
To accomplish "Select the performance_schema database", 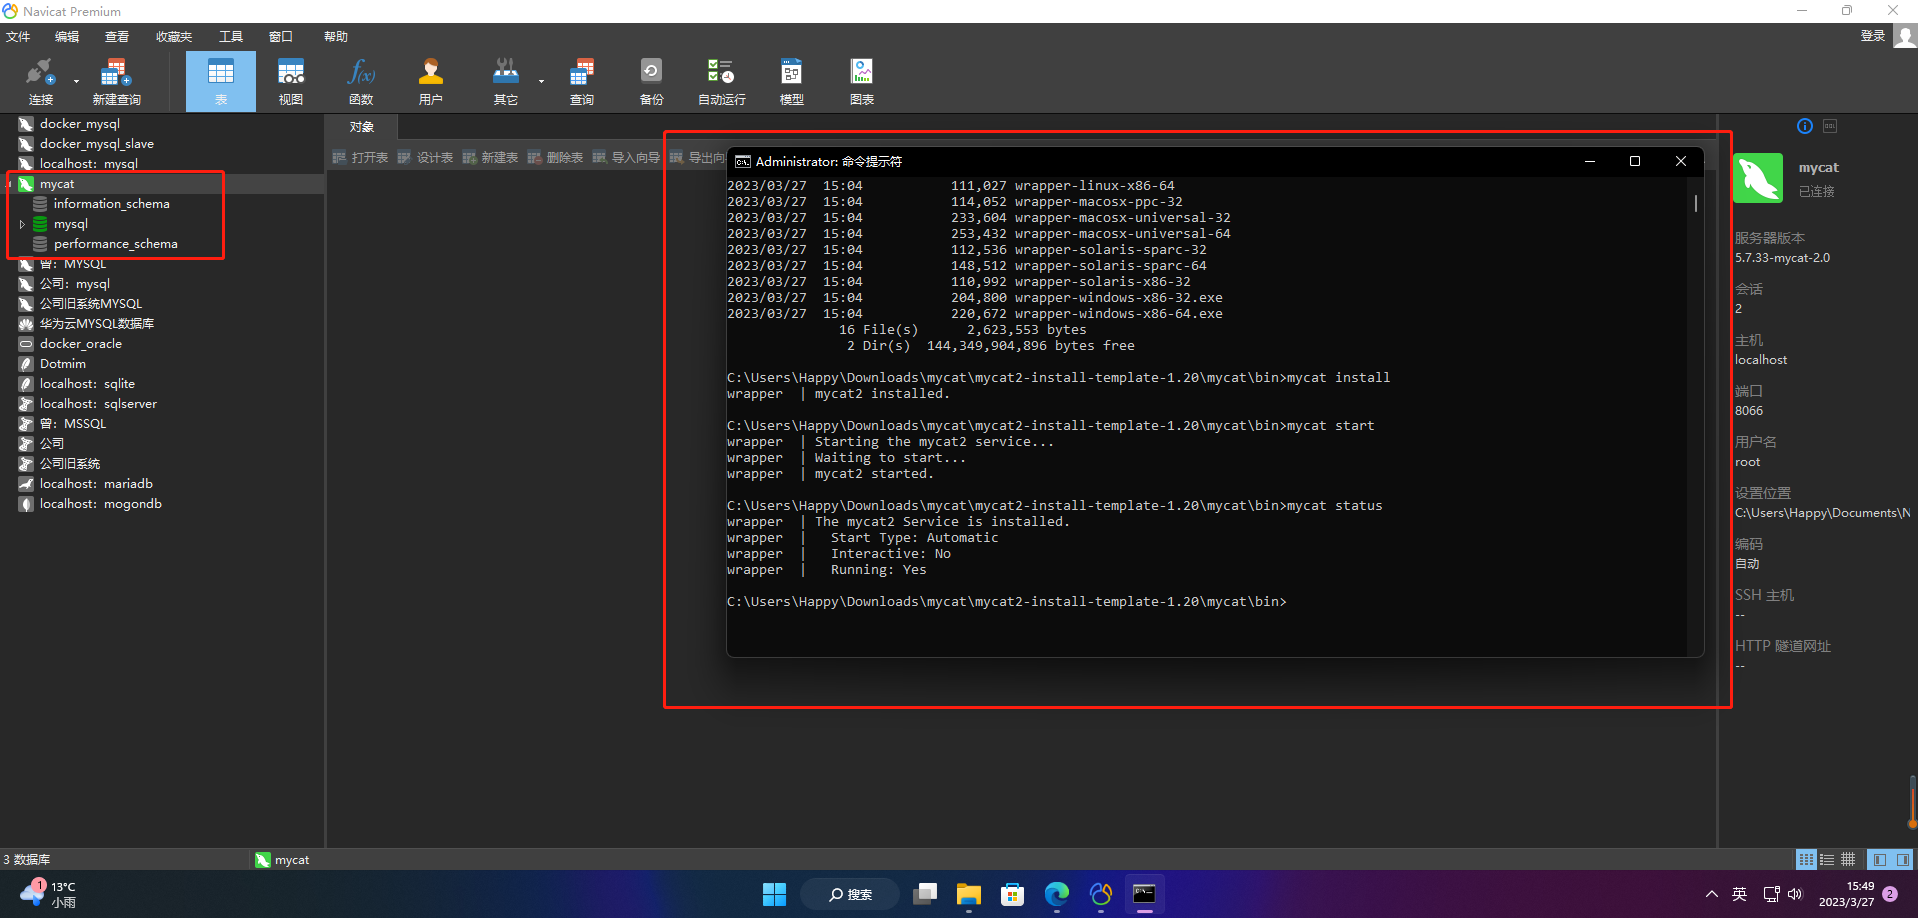I will [115, 244].
